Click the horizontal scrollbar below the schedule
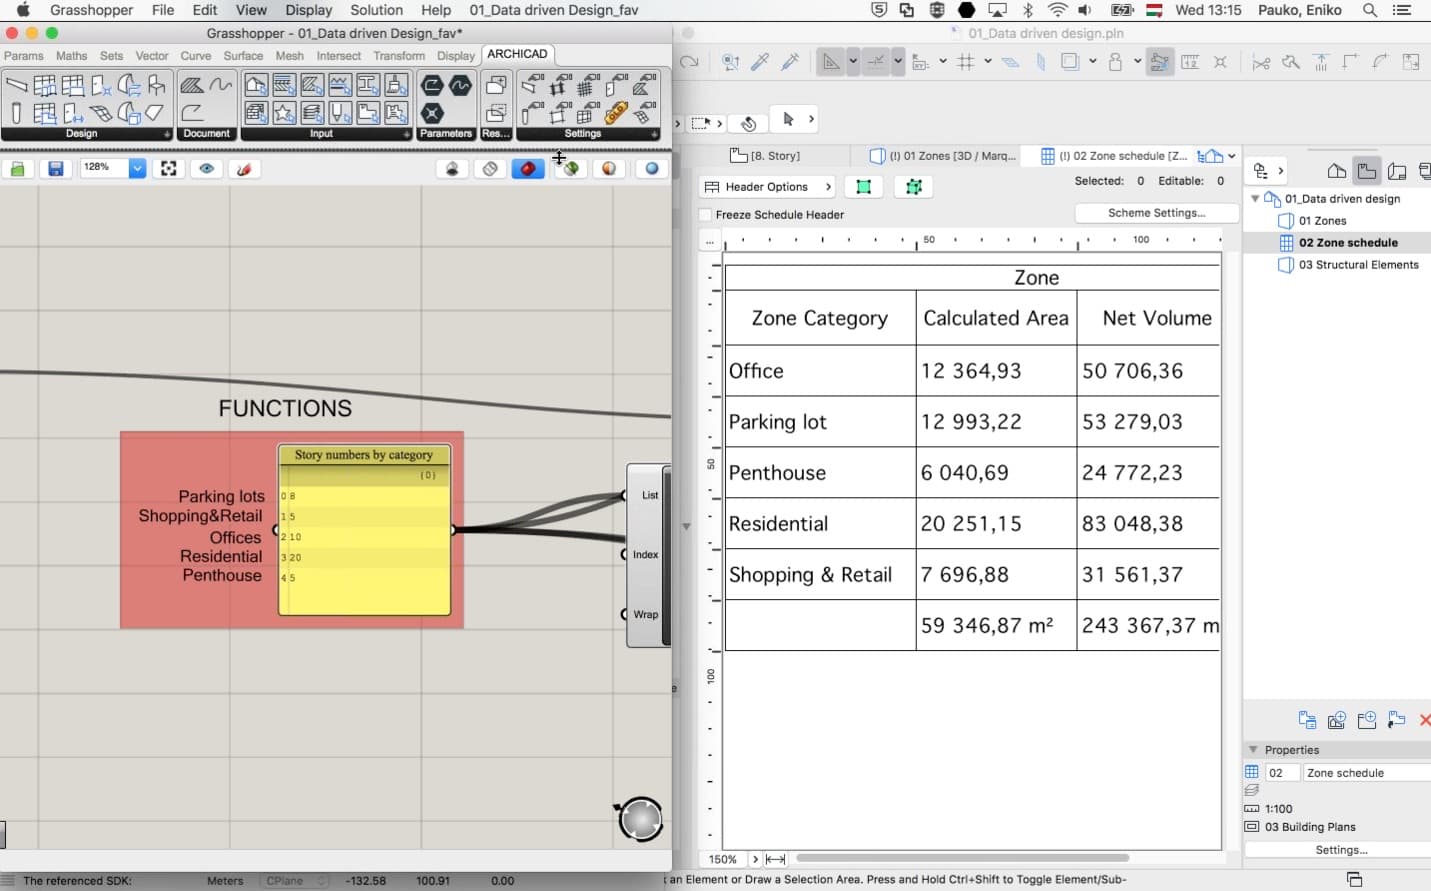 pyautogui.click(x=962, y=858)
